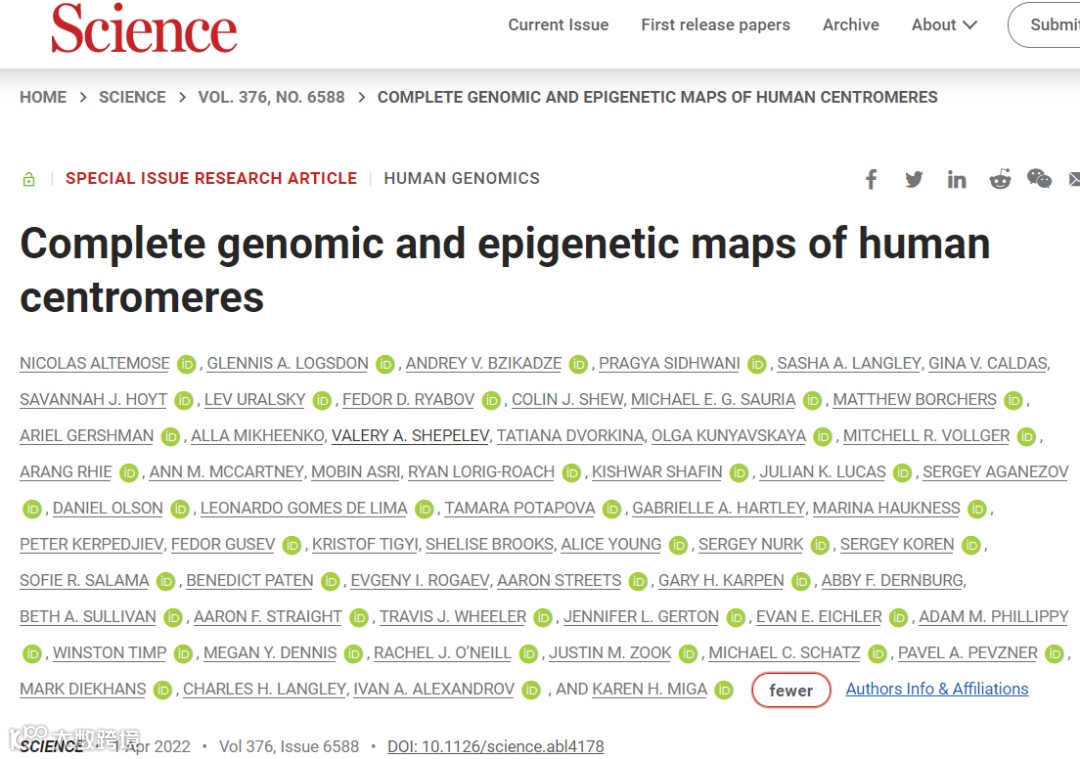Click the open access lock icon
The image size is (1080, 759).
click(29, 179)
